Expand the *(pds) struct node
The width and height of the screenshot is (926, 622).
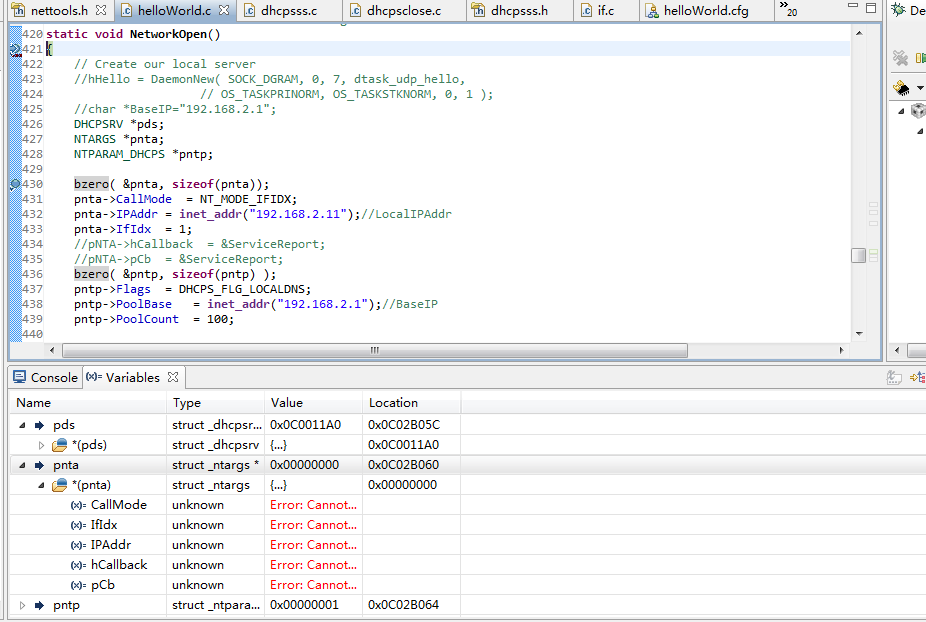(x=41, y=445)
